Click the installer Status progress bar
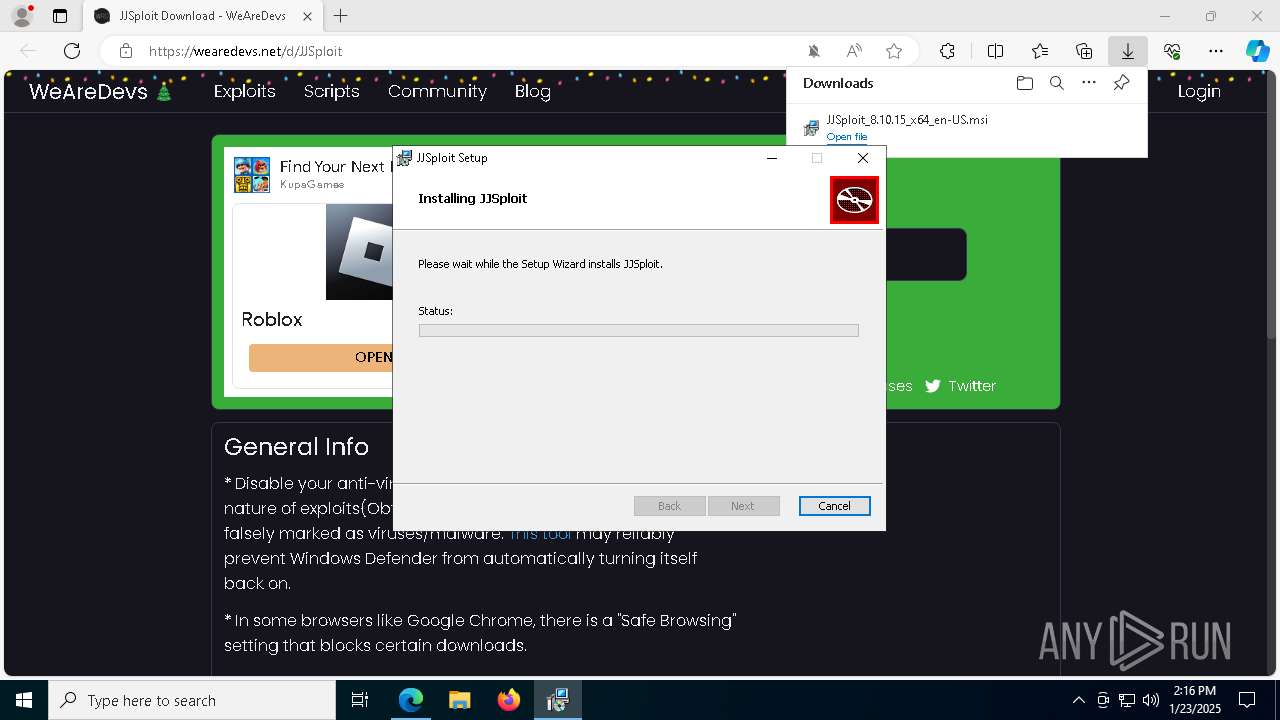 click(x=639, y=330)
